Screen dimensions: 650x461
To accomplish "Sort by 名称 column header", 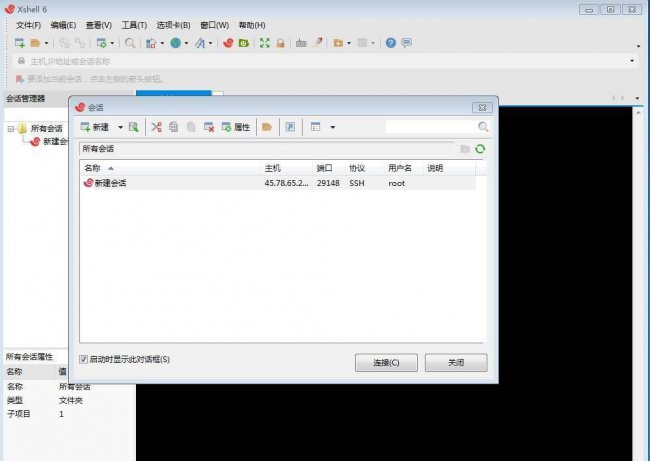I will click(x=170, y=168).
